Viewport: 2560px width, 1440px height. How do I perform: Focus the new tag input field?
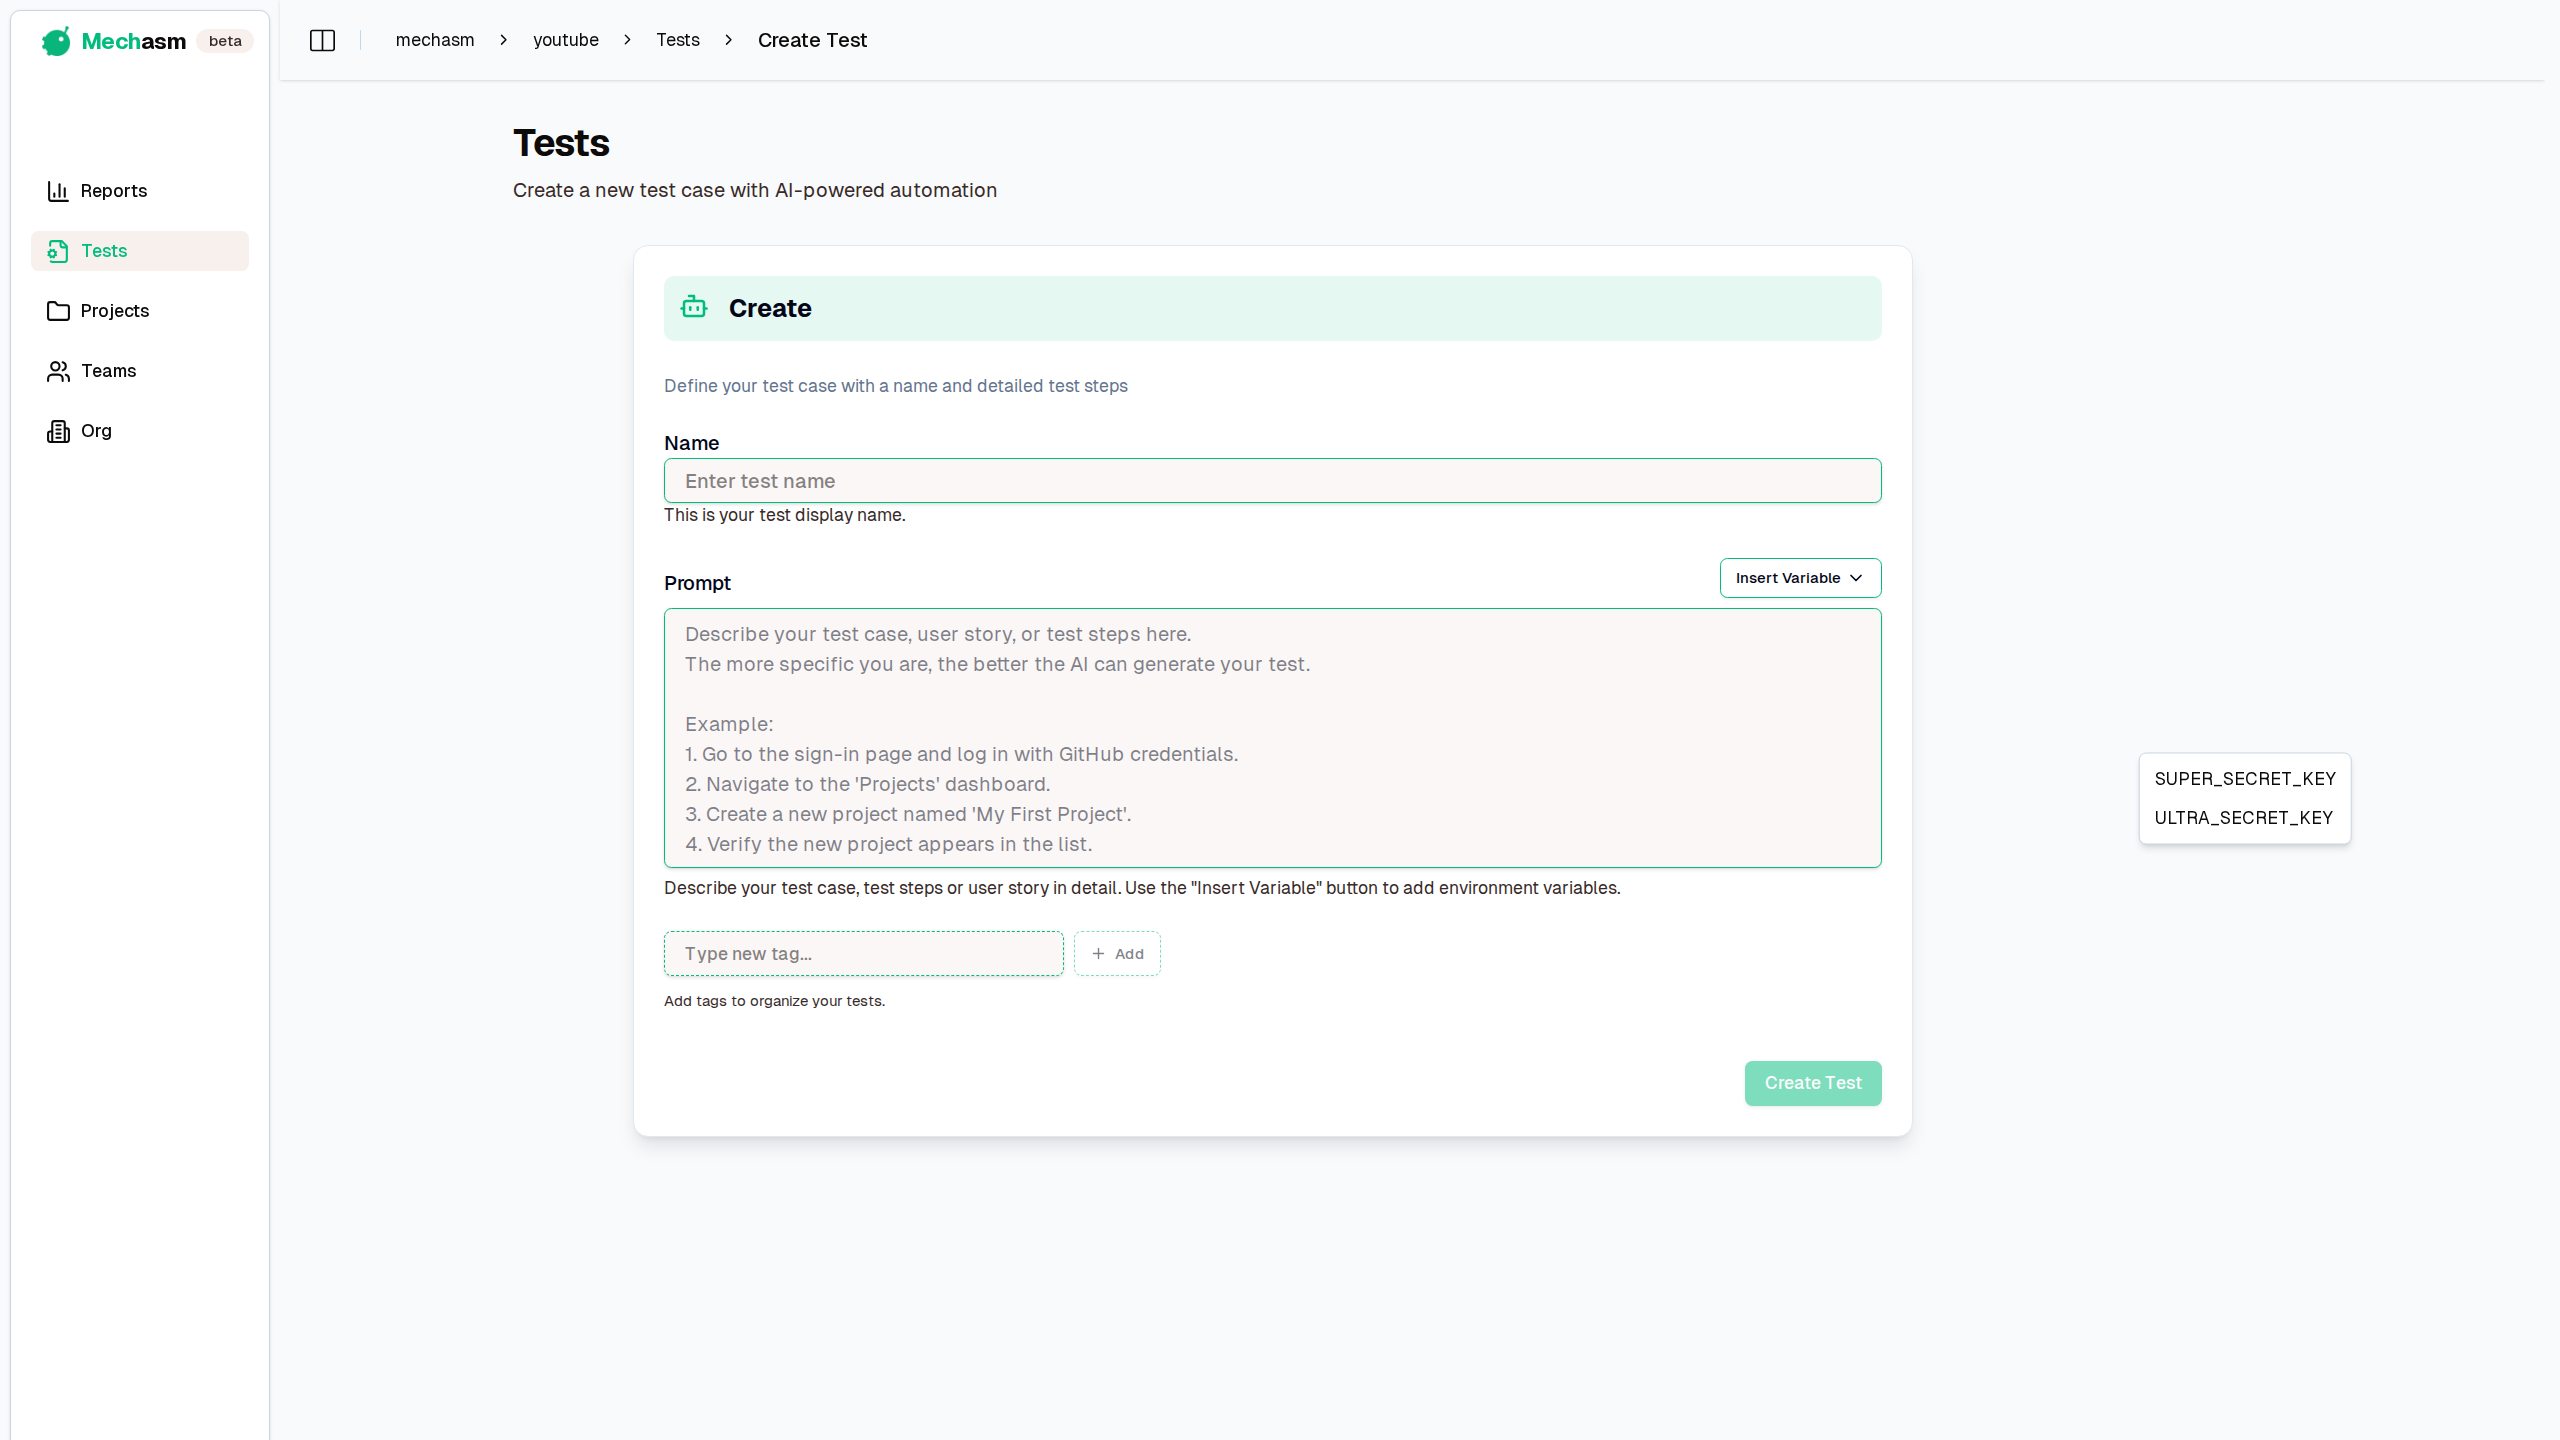point(864,954)
